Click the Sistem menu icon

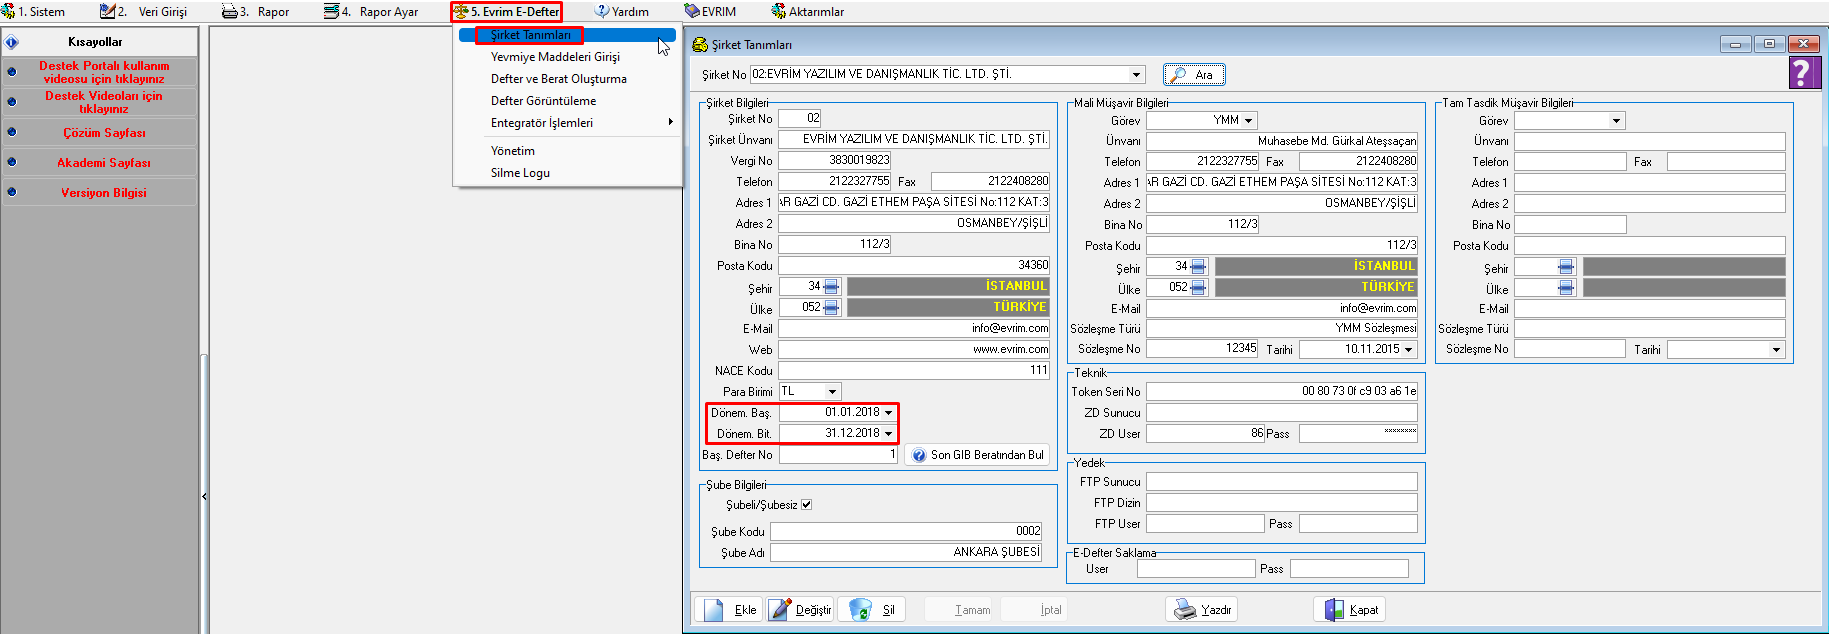[8, 12]
